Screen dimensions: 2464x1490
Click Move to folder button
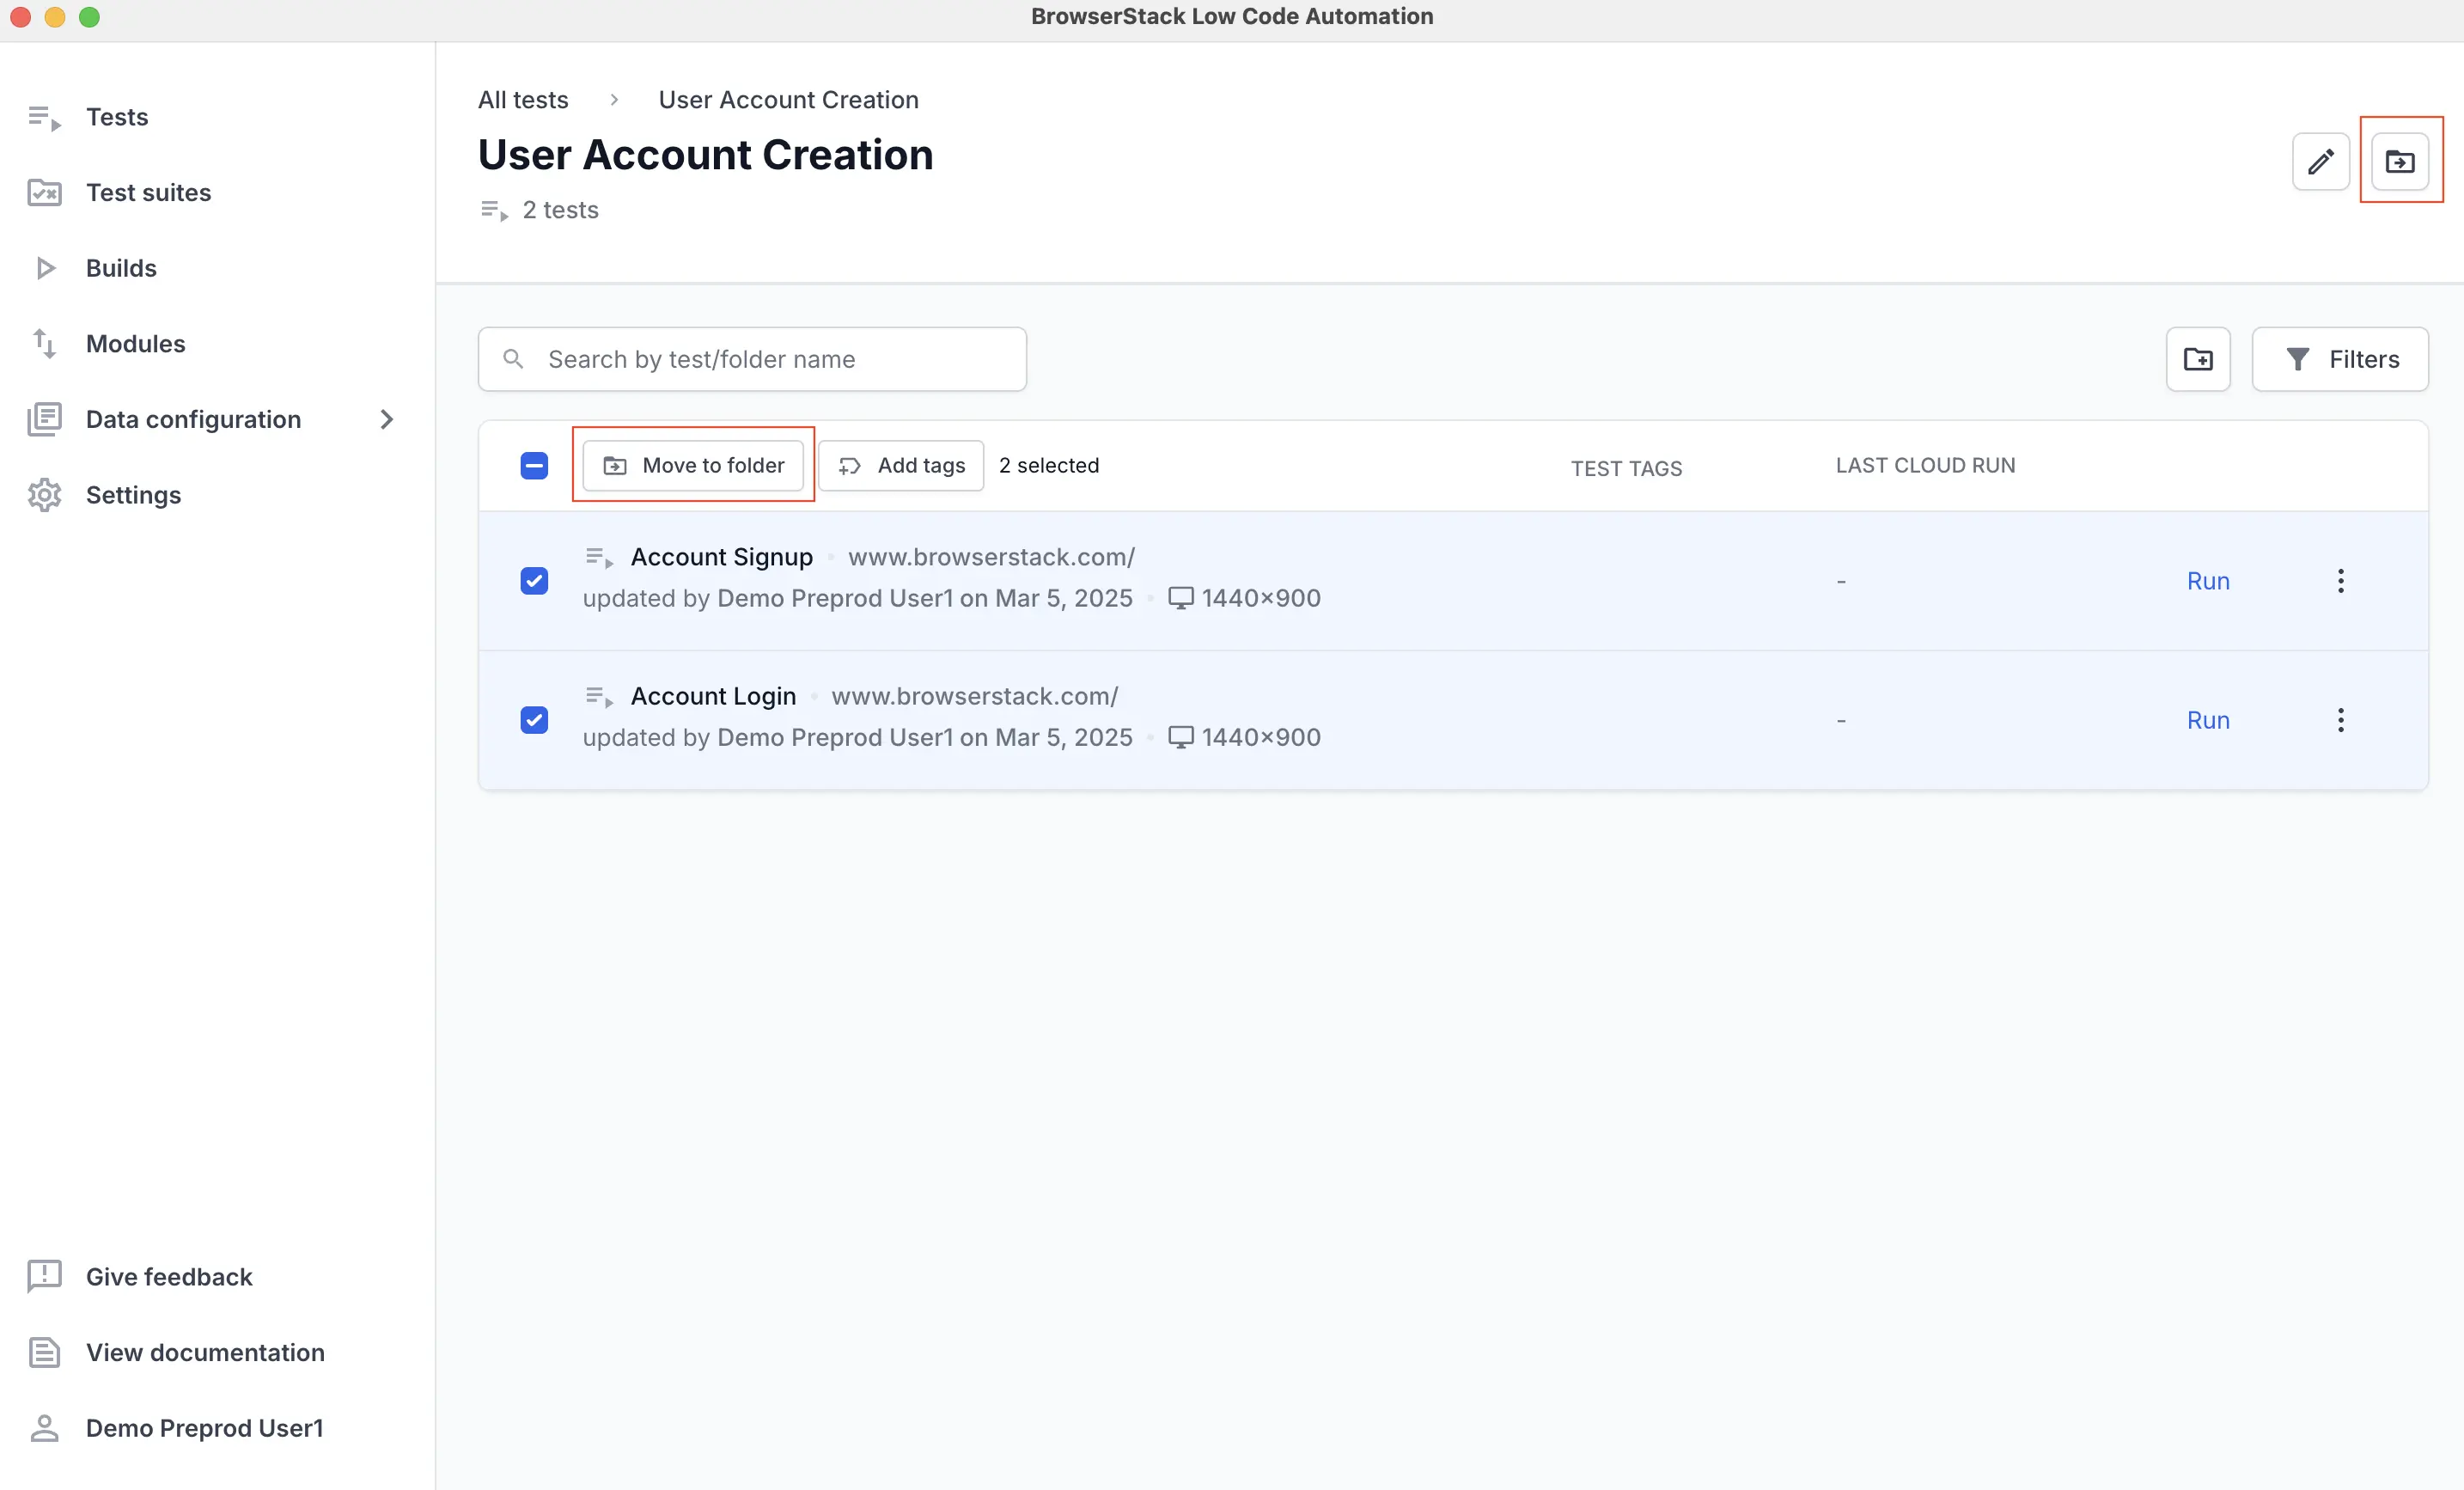(x=693, y=465)
